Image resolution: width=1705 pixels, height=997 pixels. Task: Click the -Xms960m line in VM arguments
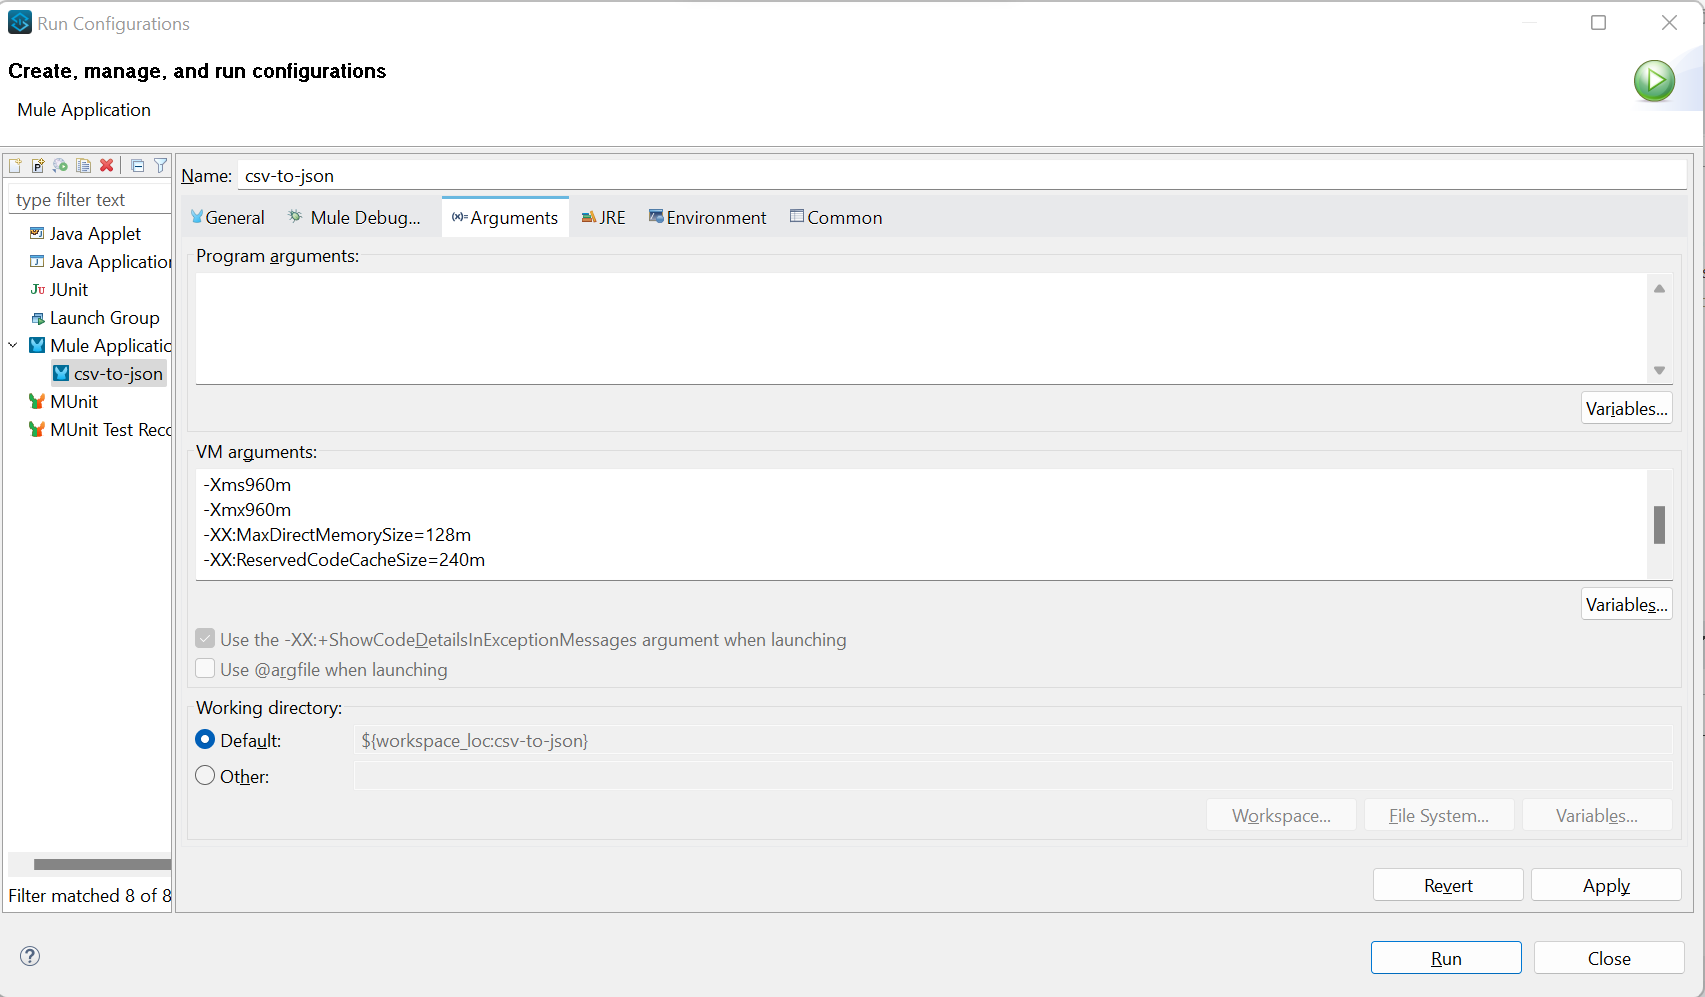(247, 485)
